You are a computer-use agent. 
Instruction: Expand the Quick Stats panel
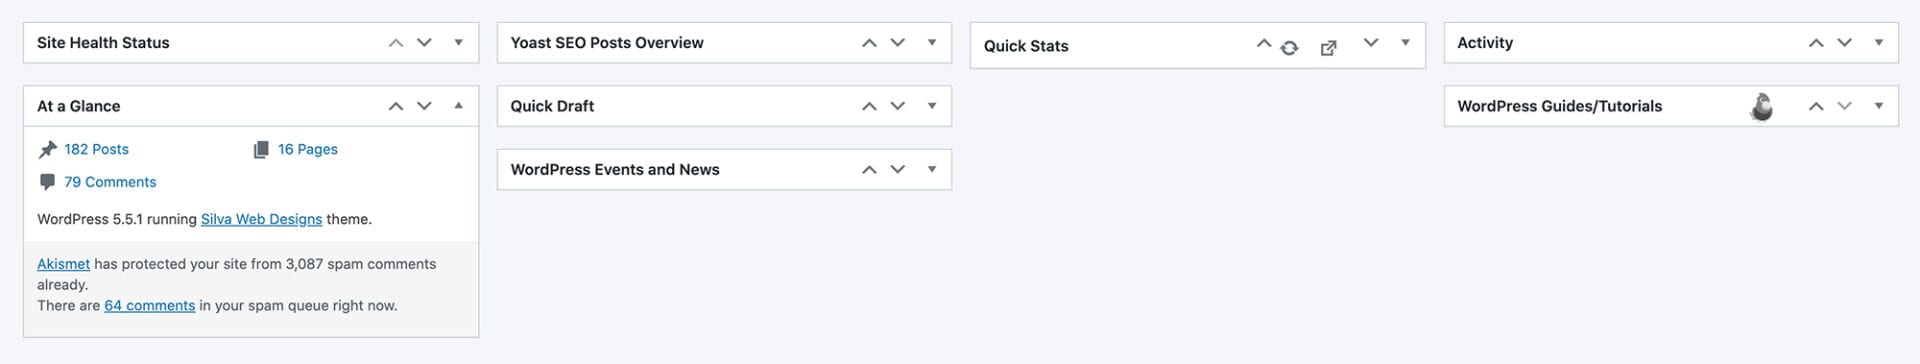click(x=1405, y=43)
